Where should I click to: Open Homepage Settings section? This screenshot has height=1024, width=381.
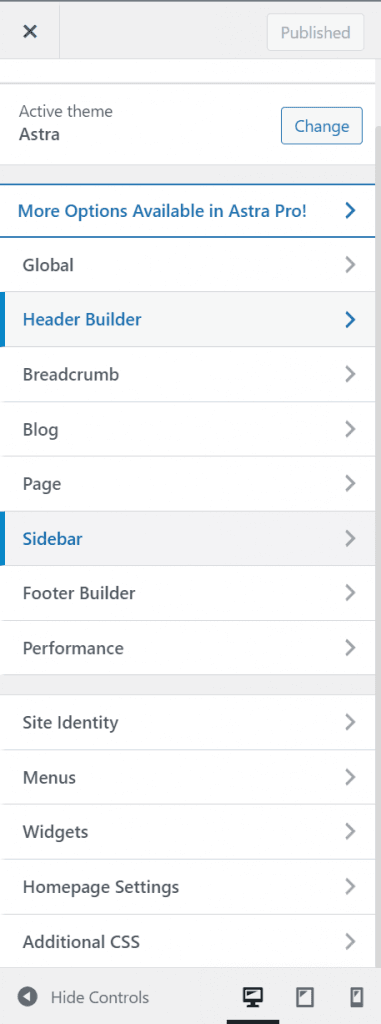[188, 887]
